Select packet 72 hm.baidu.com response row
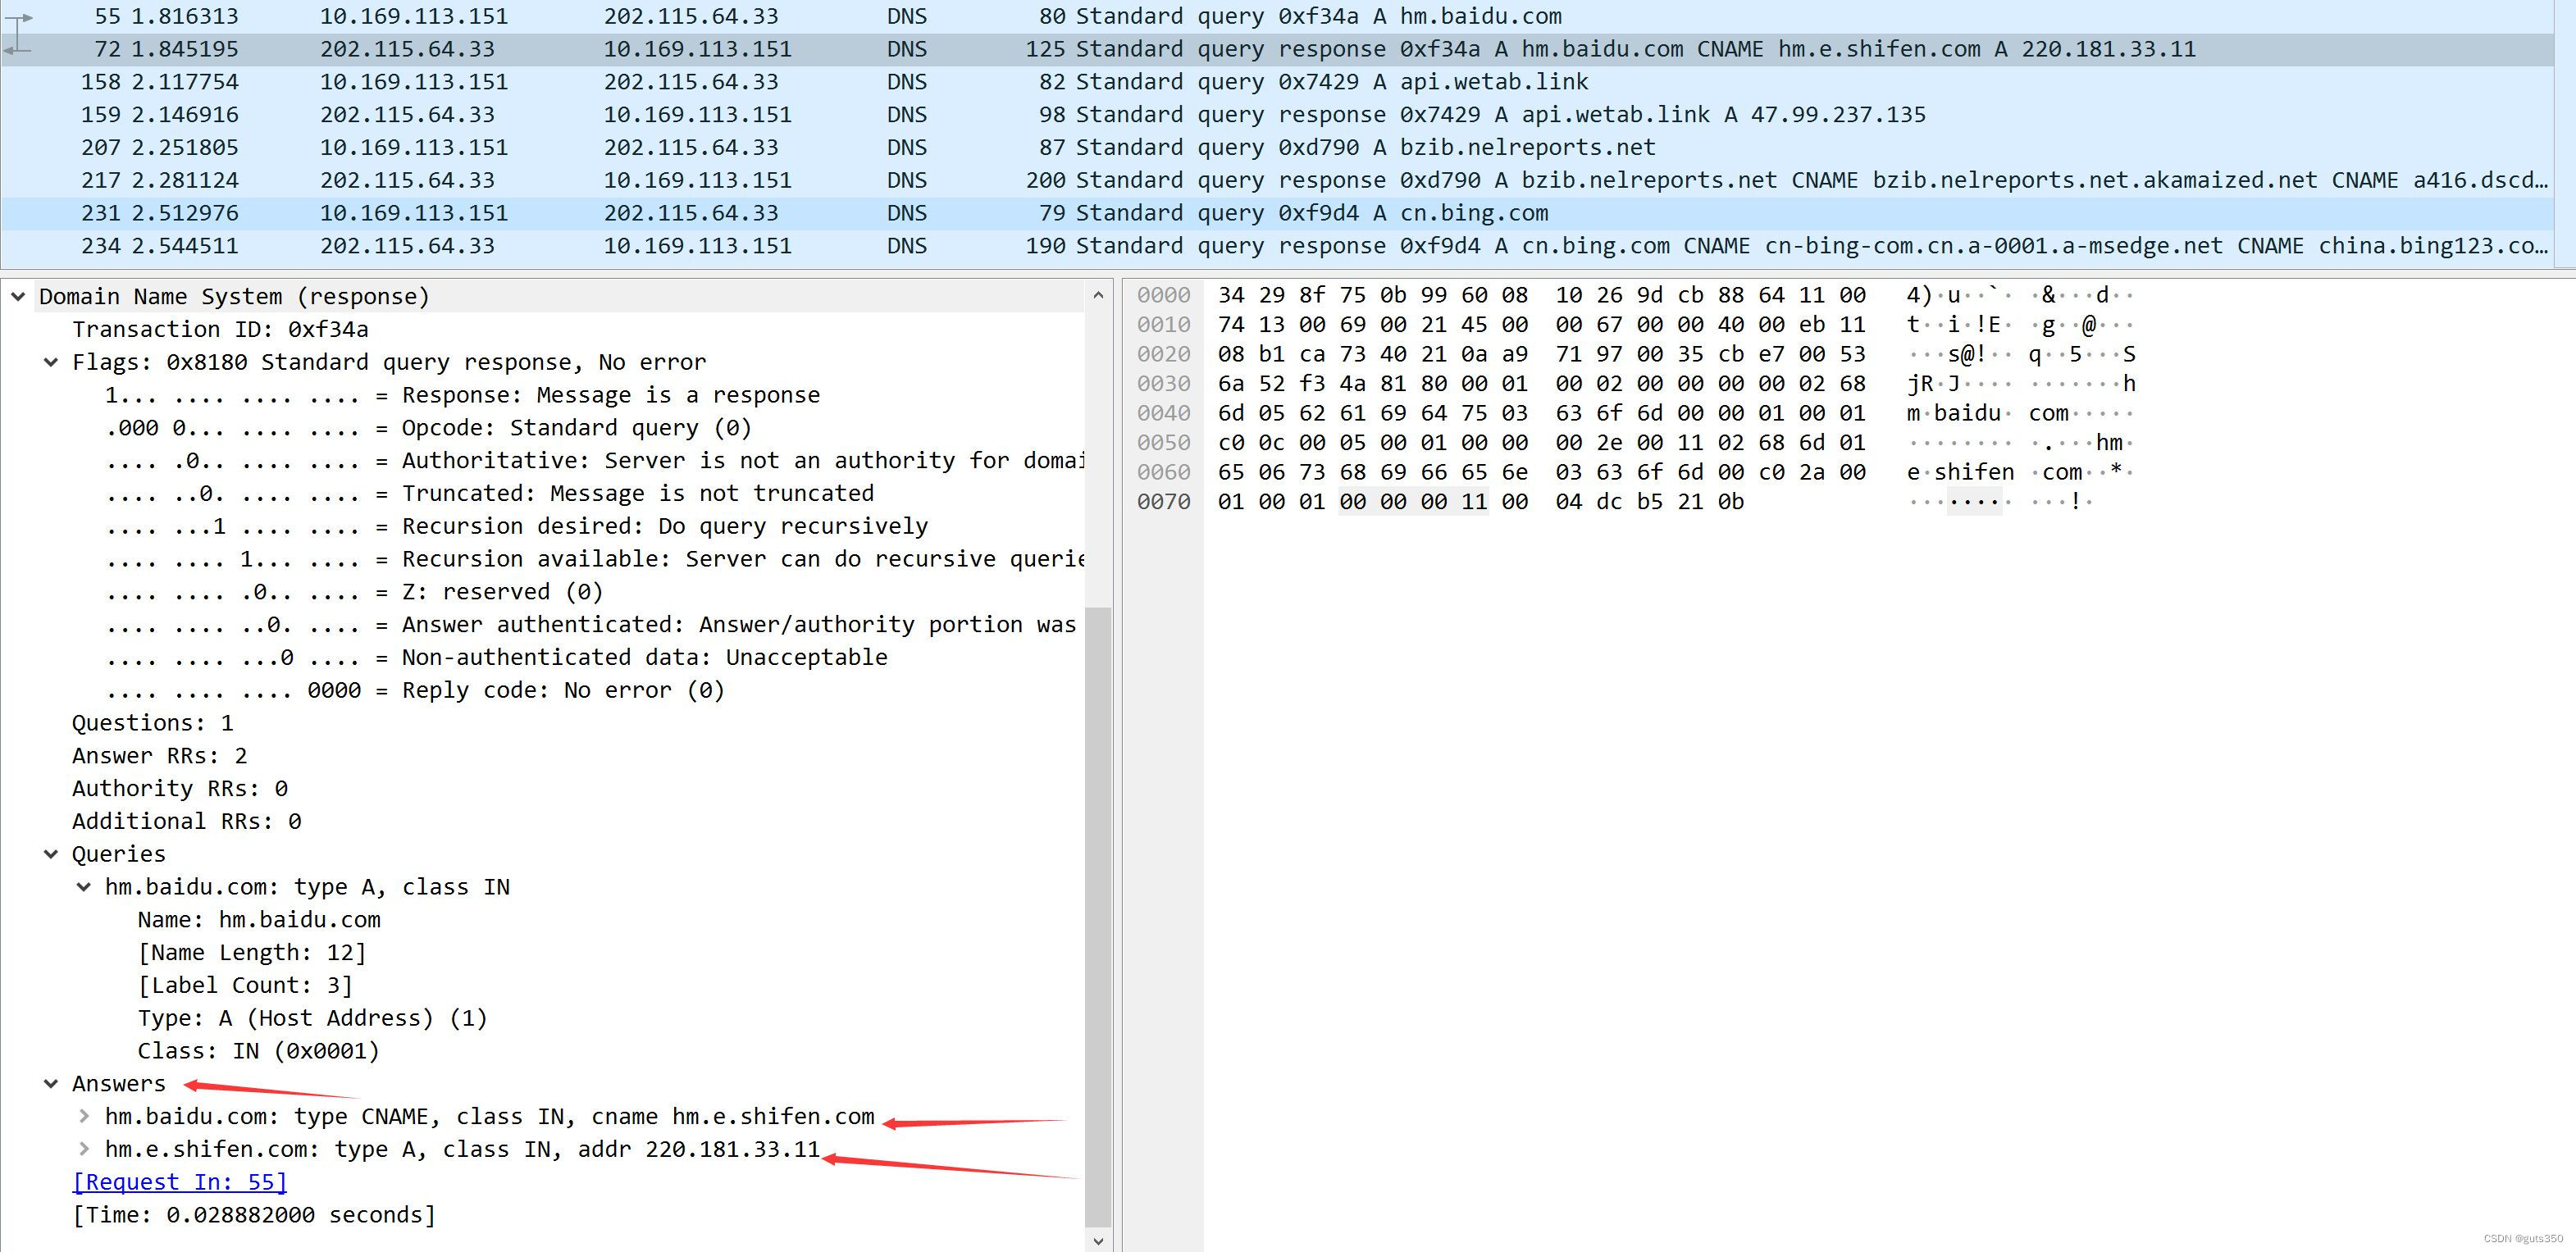Viewport: 2576px width, 1252px height. (x=1276, y=49)
